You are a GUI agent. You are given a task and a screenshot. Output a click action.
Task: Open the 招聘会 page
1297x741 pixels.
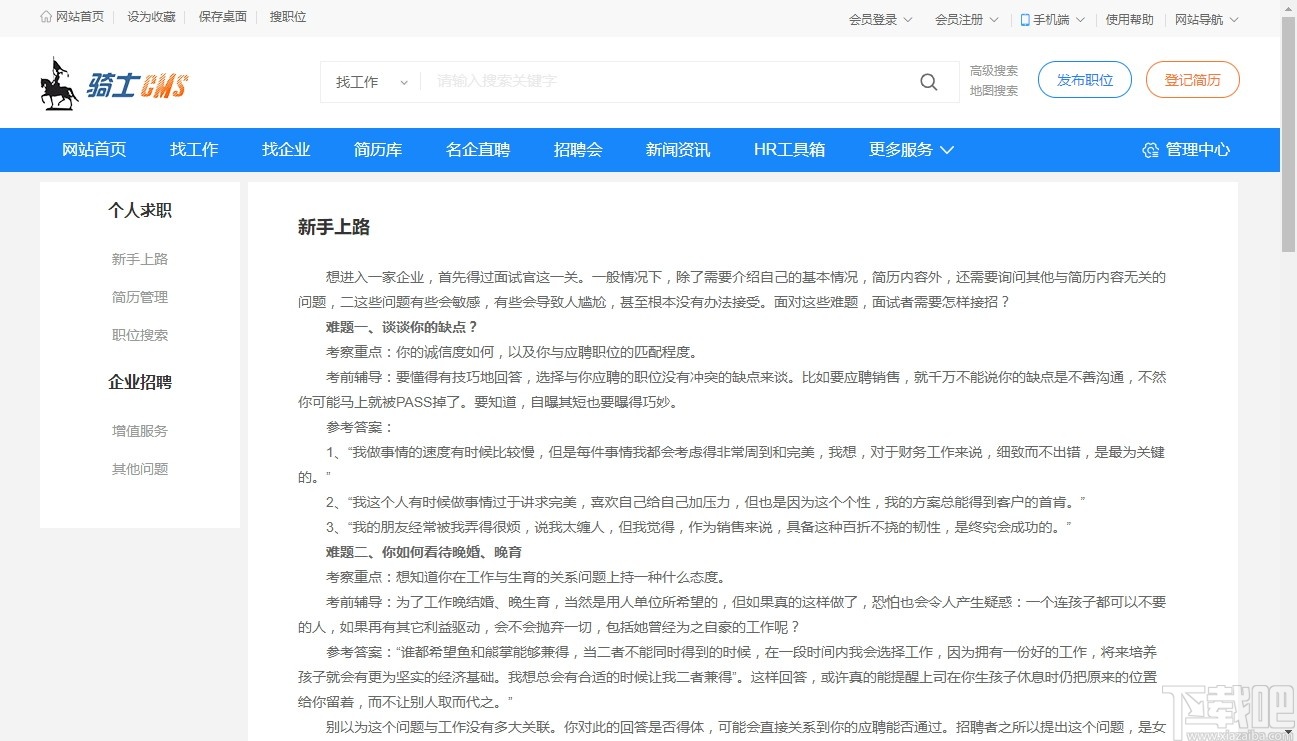(578, 150)
